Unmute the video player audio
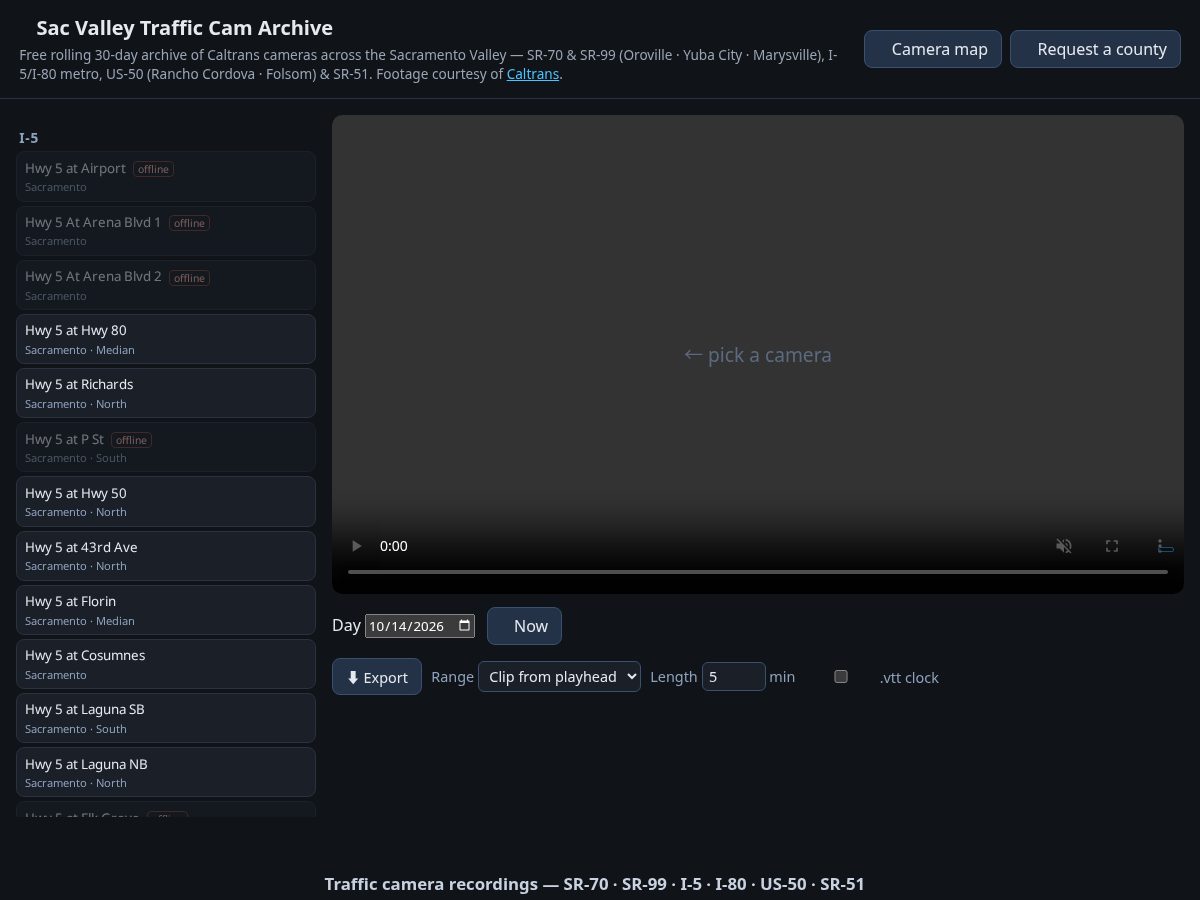 1064,546
